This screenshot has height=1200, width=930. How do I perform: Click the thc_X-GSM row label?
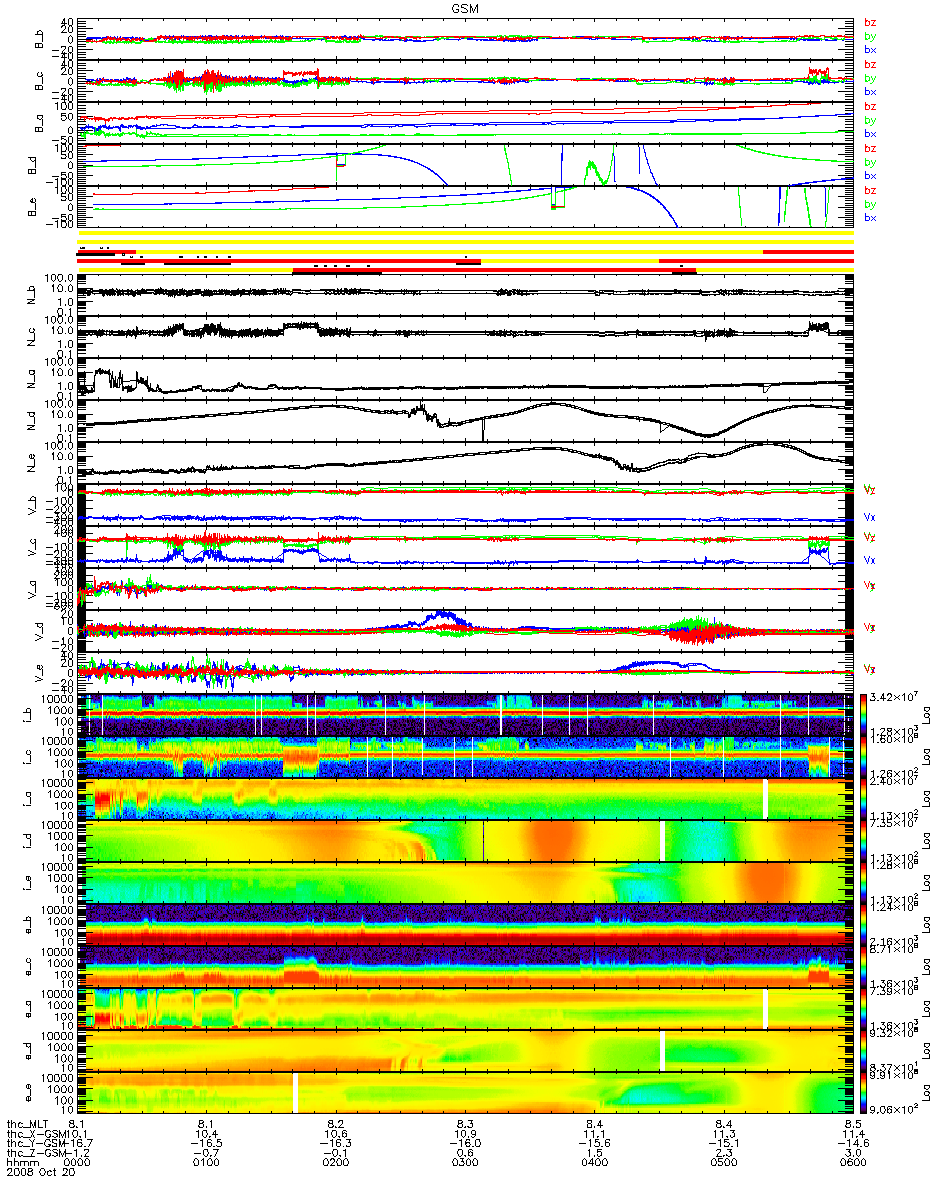point(34,1134)
